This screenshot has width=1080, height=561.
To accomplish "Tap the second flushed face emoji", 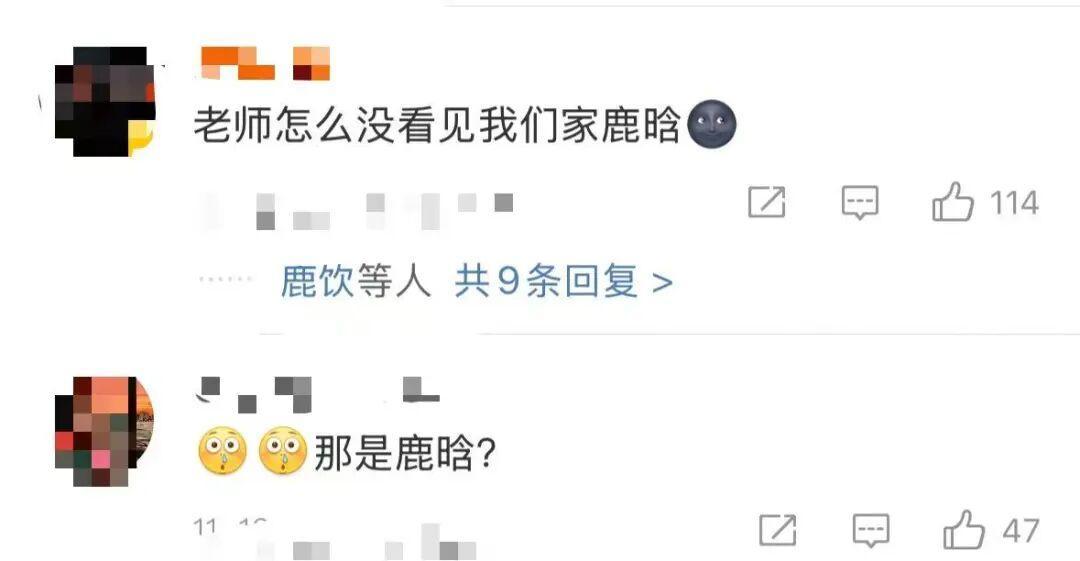I will 282,451.
